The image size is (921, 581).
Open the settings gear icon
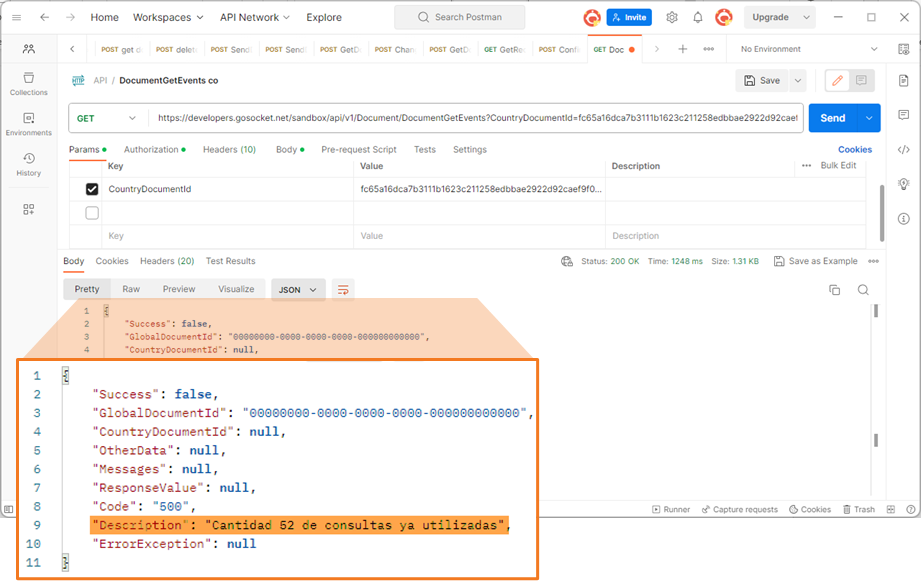(x=672, y=18)
